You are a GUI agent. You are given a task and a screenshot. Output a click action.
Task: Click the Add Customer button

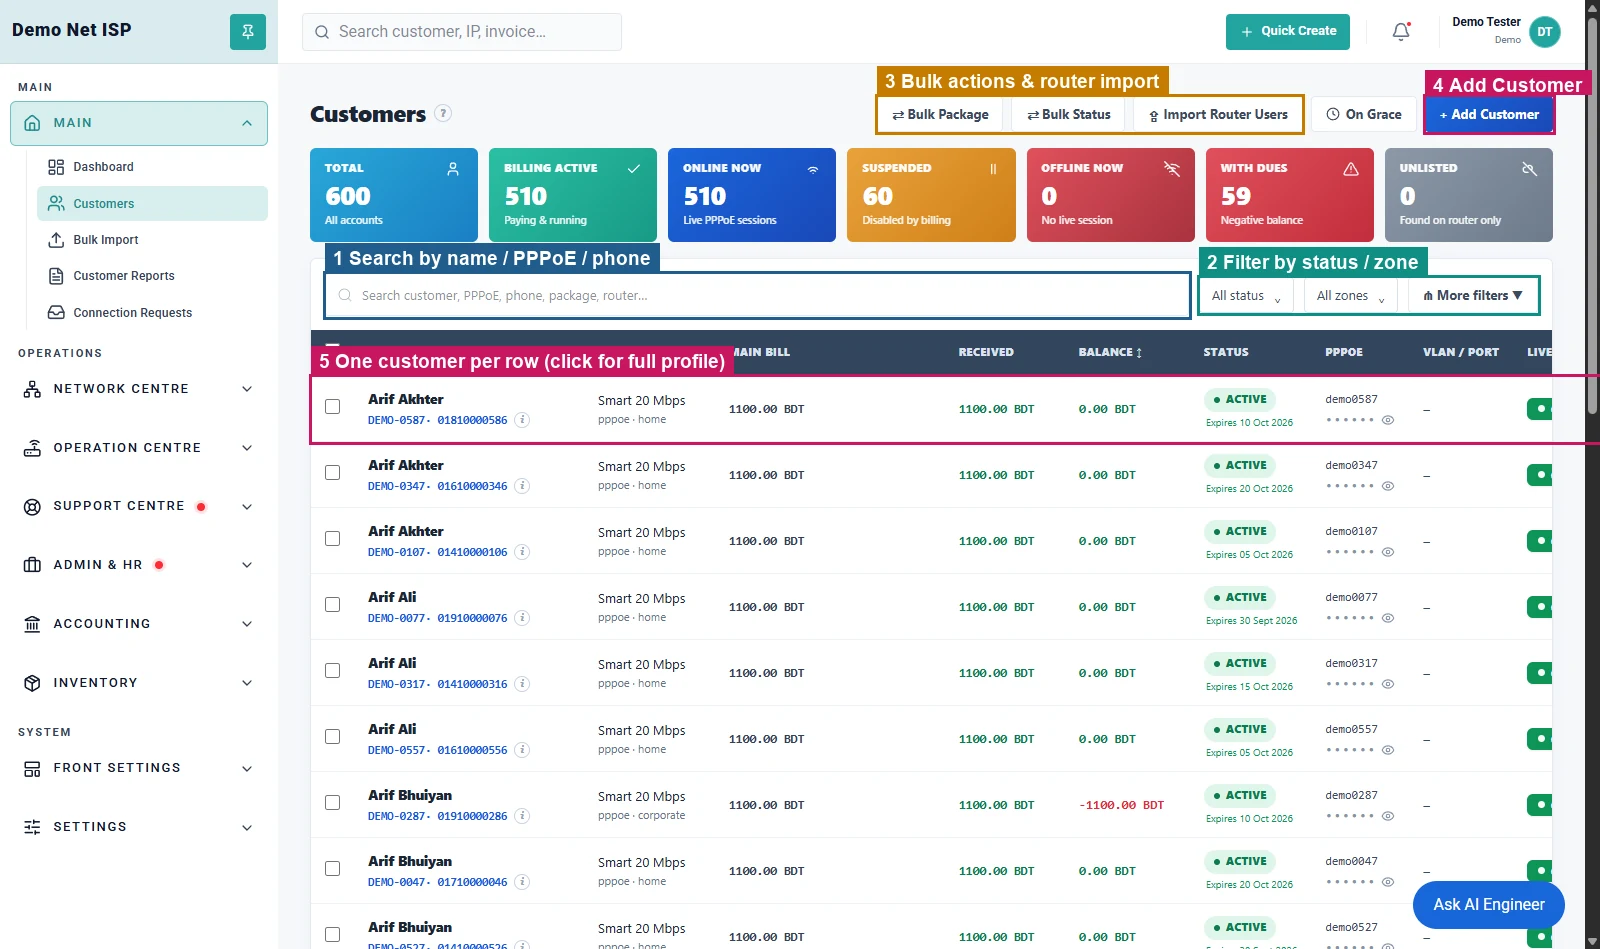1489,115
